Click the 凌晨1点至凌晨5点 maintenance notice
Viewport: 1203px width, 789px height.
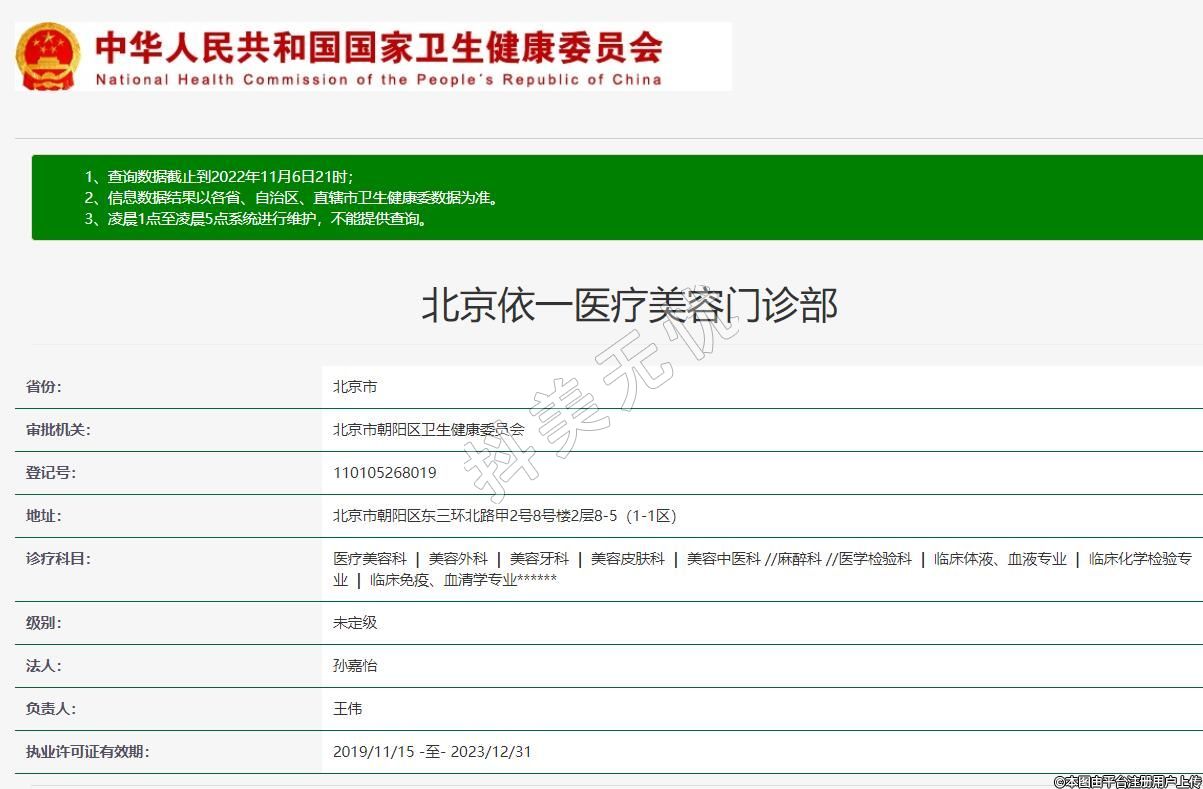coord(256,219)
